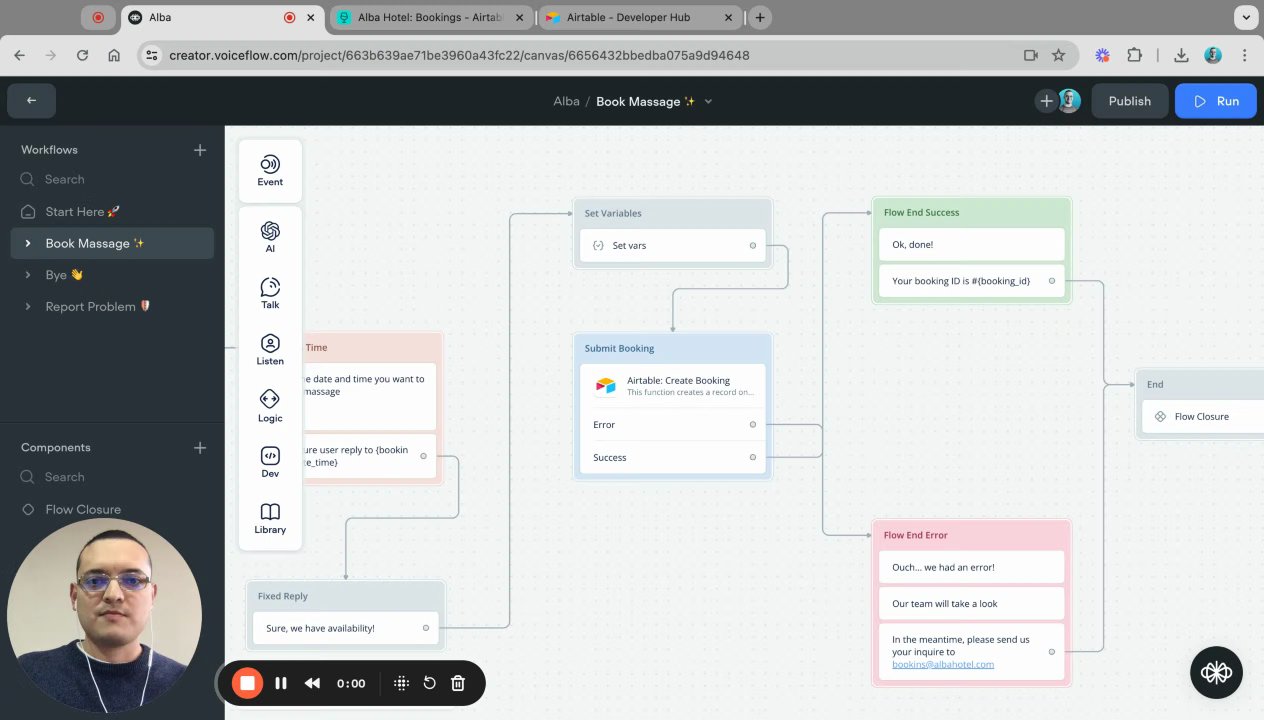Rewind the recording

click(x=312, y=683)
